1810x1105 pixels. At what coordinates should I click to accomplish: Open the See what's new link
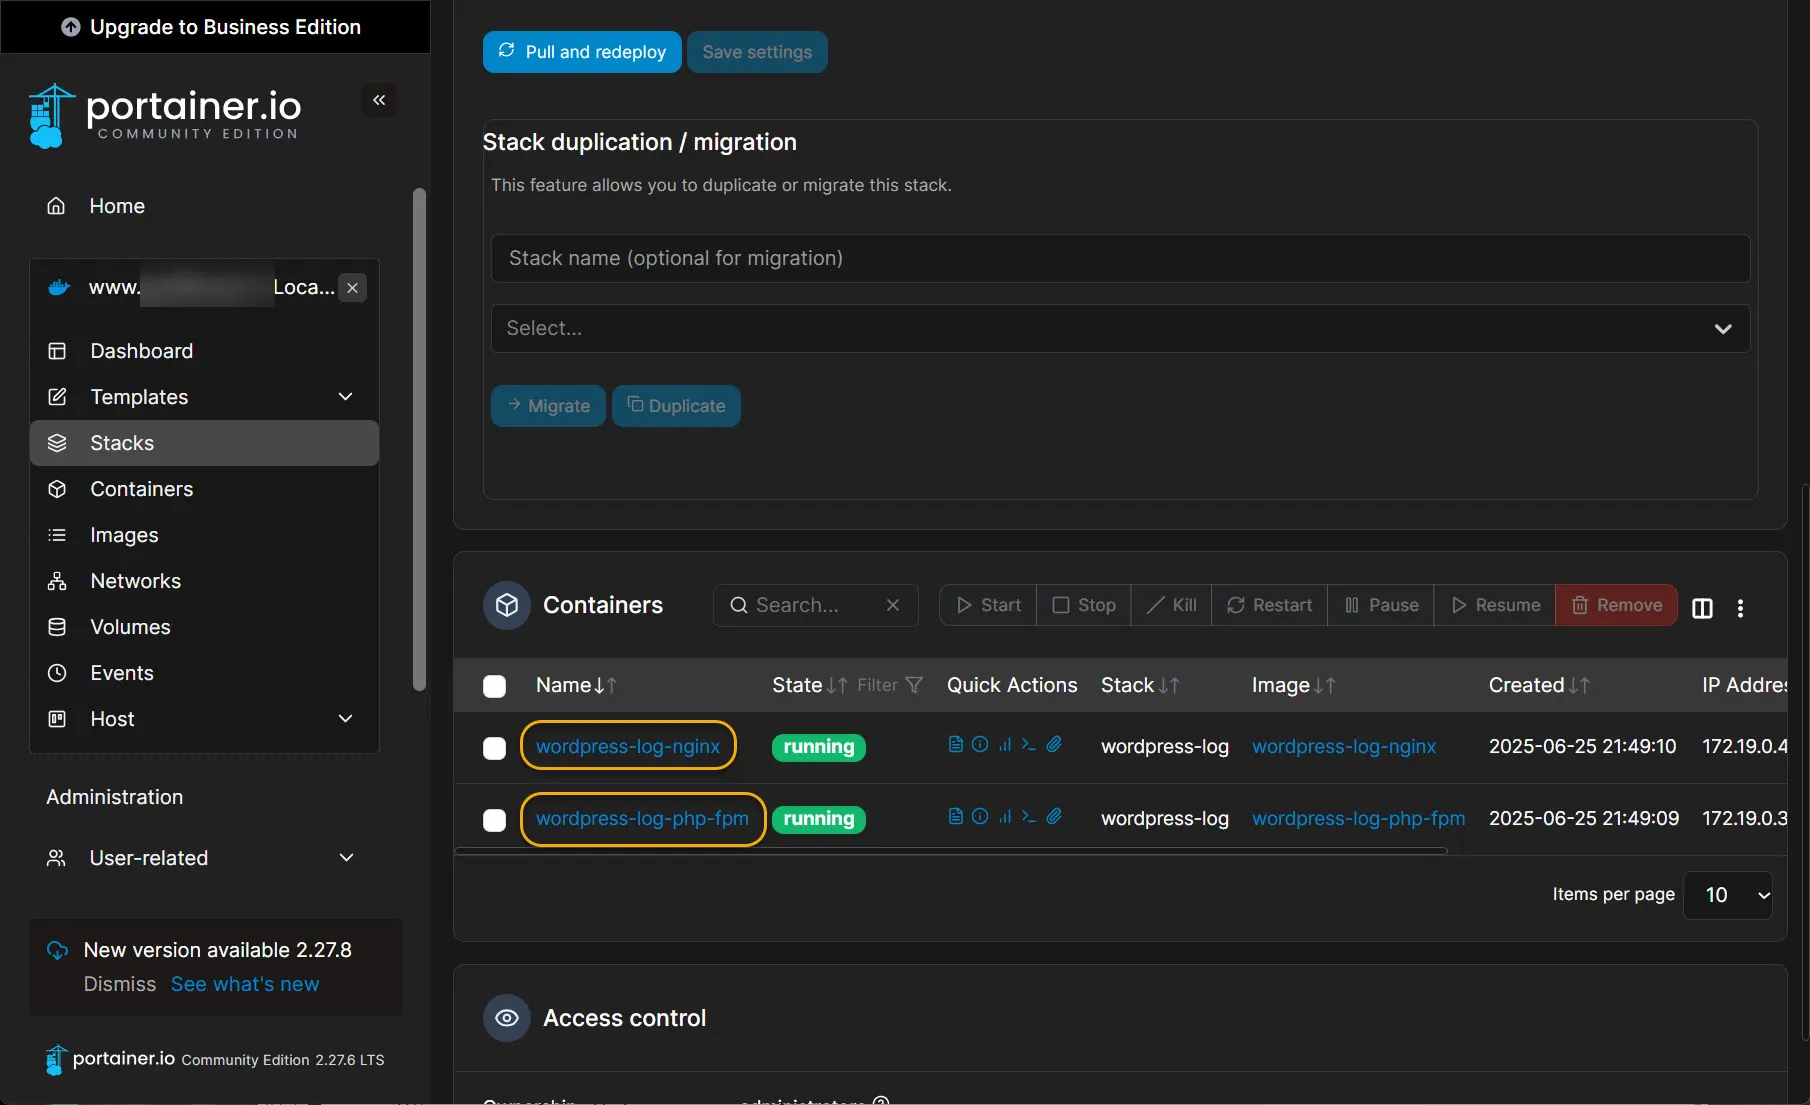tap(245, 984)
